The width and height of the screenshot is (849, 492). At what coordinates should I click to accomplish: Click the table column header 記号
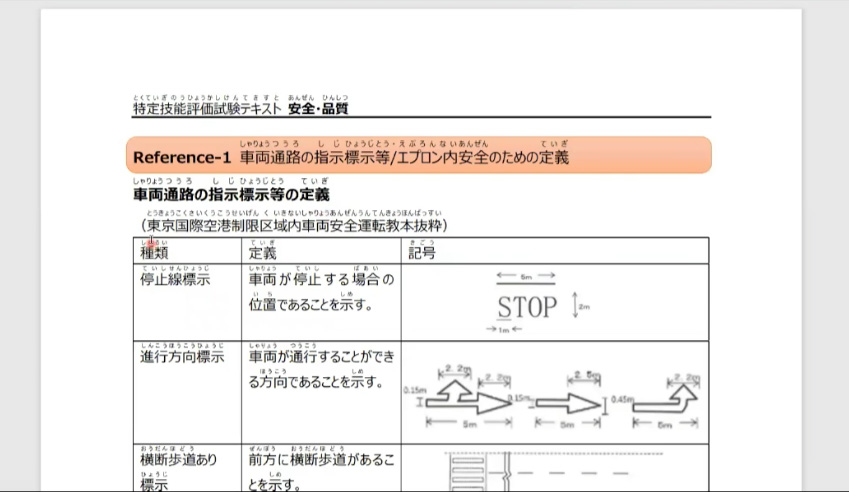422,253
